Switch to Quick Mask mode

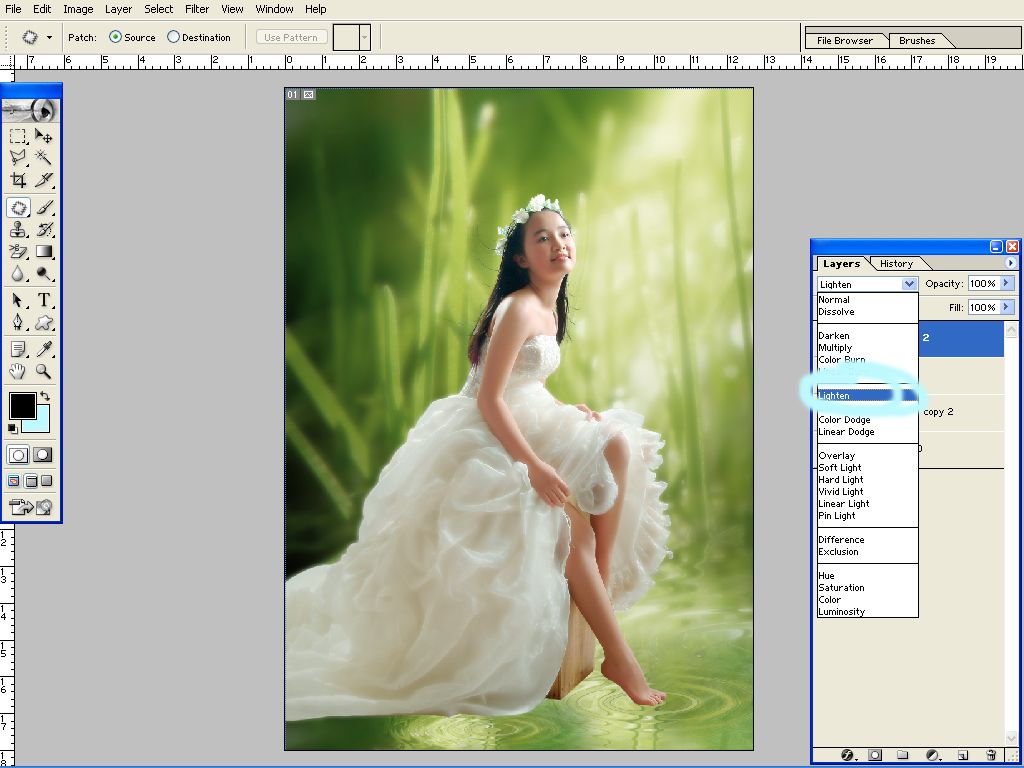pyautogui.click(x=43, y=455)
